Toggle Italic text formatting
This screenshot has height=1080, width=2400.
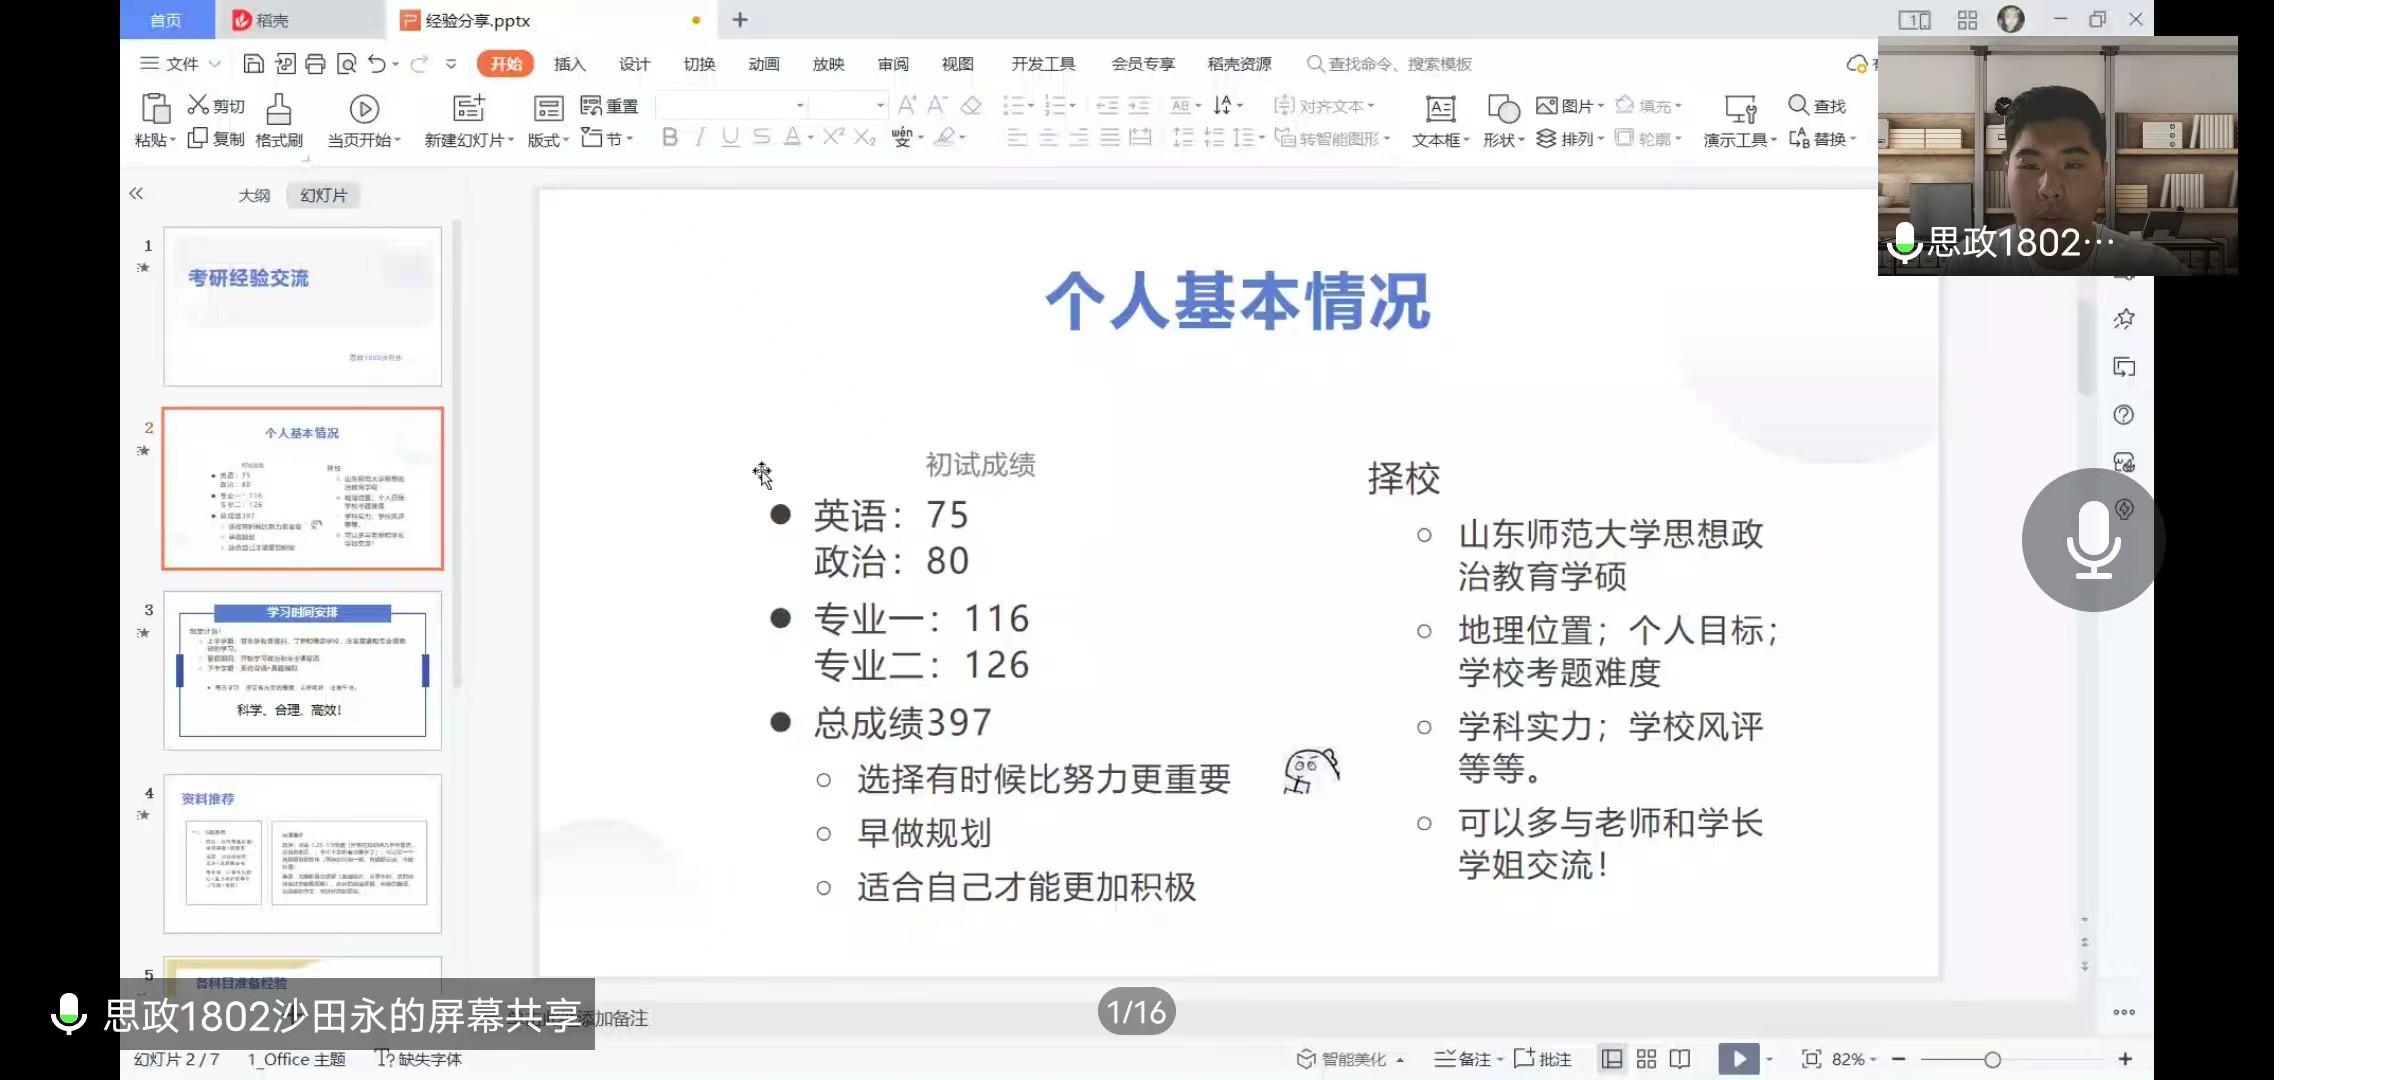[700, 137]
